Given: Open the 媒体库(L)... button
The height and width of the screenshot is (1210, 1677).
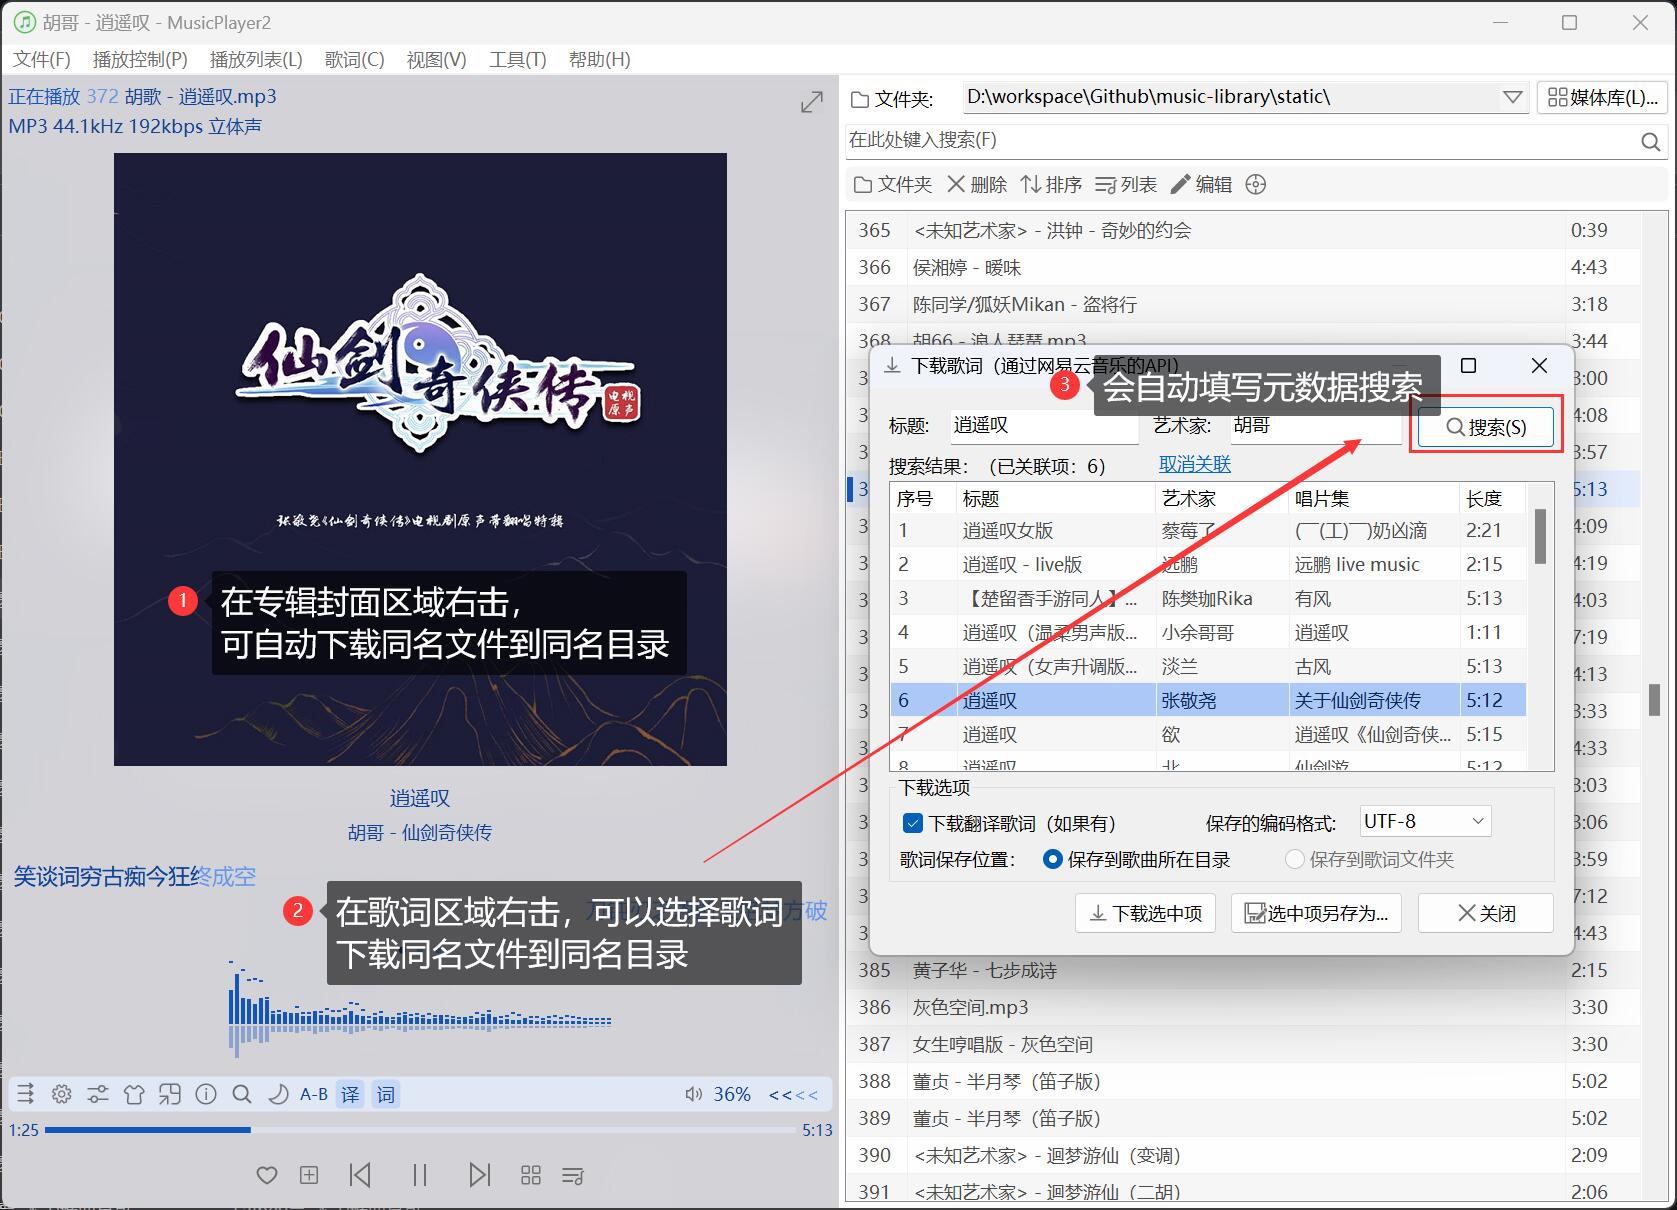Looking at the screenshot, I should click(x=1602, y=97).
